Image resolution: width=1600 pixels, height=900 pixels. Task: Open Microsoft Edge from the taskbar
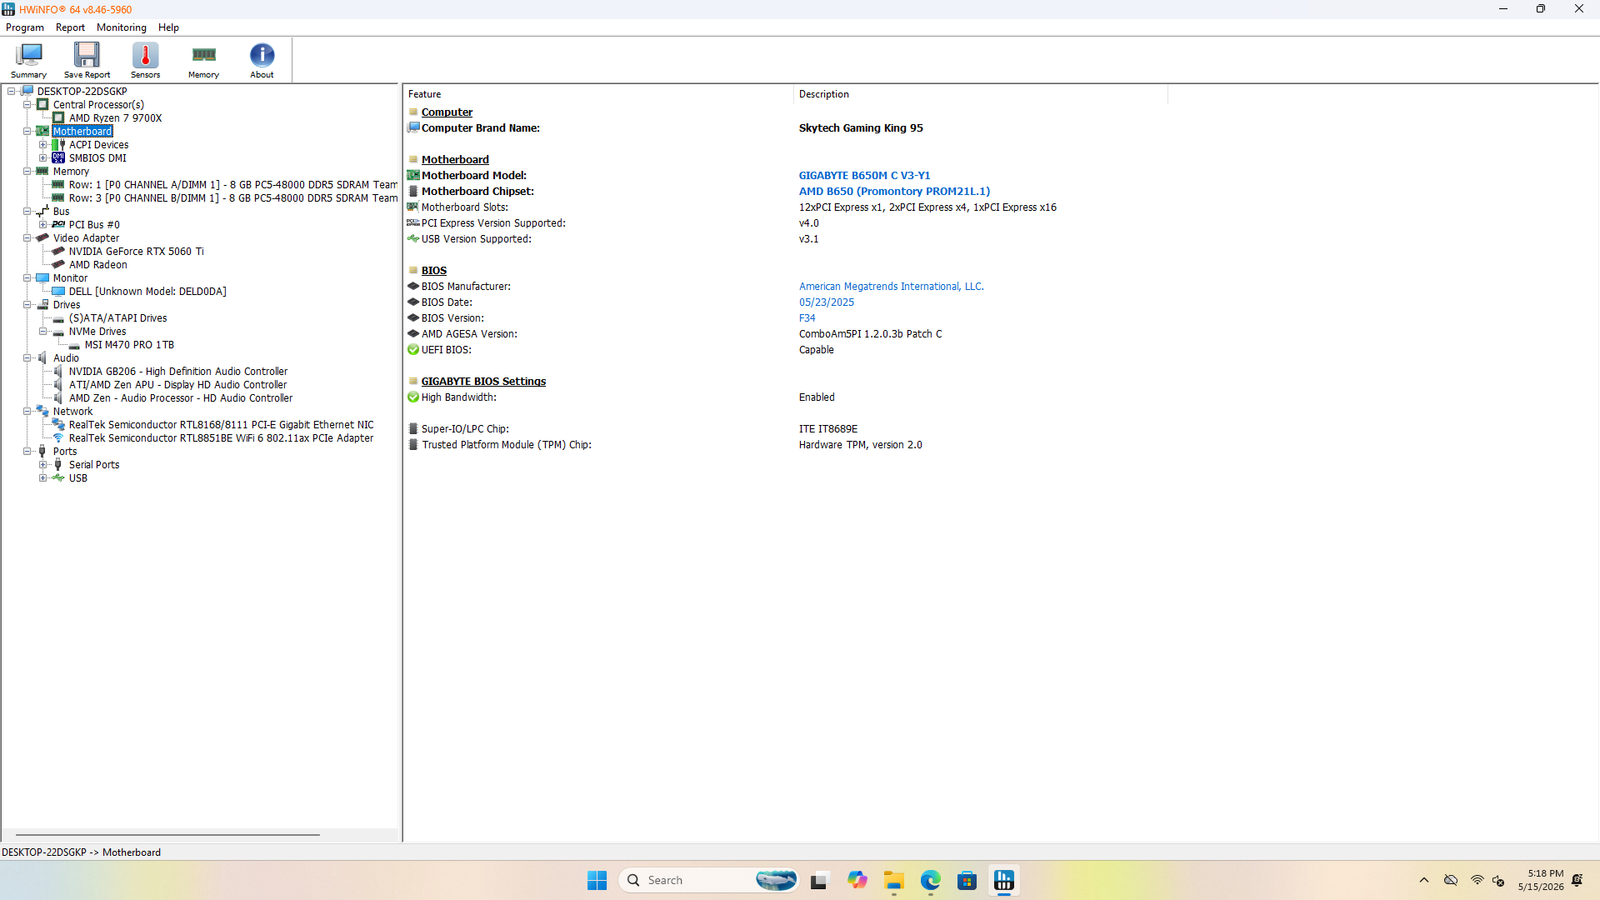[931, 880]
